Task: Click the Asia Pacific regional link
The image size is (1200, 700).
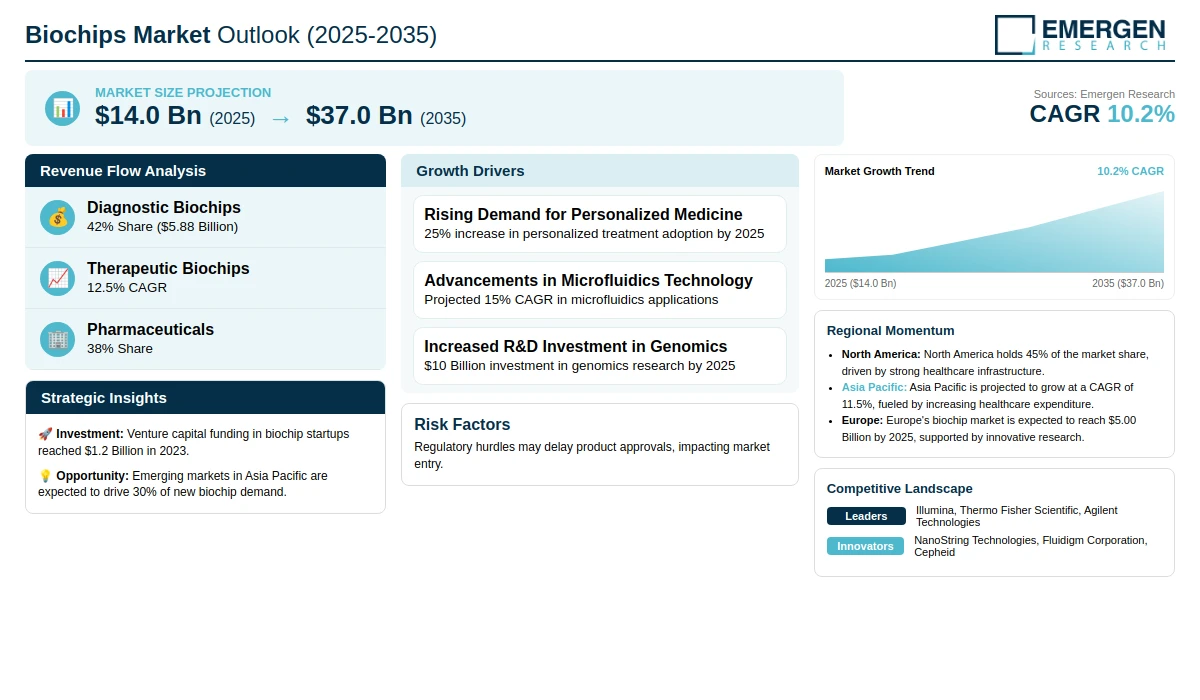Action: coord(874,387)
